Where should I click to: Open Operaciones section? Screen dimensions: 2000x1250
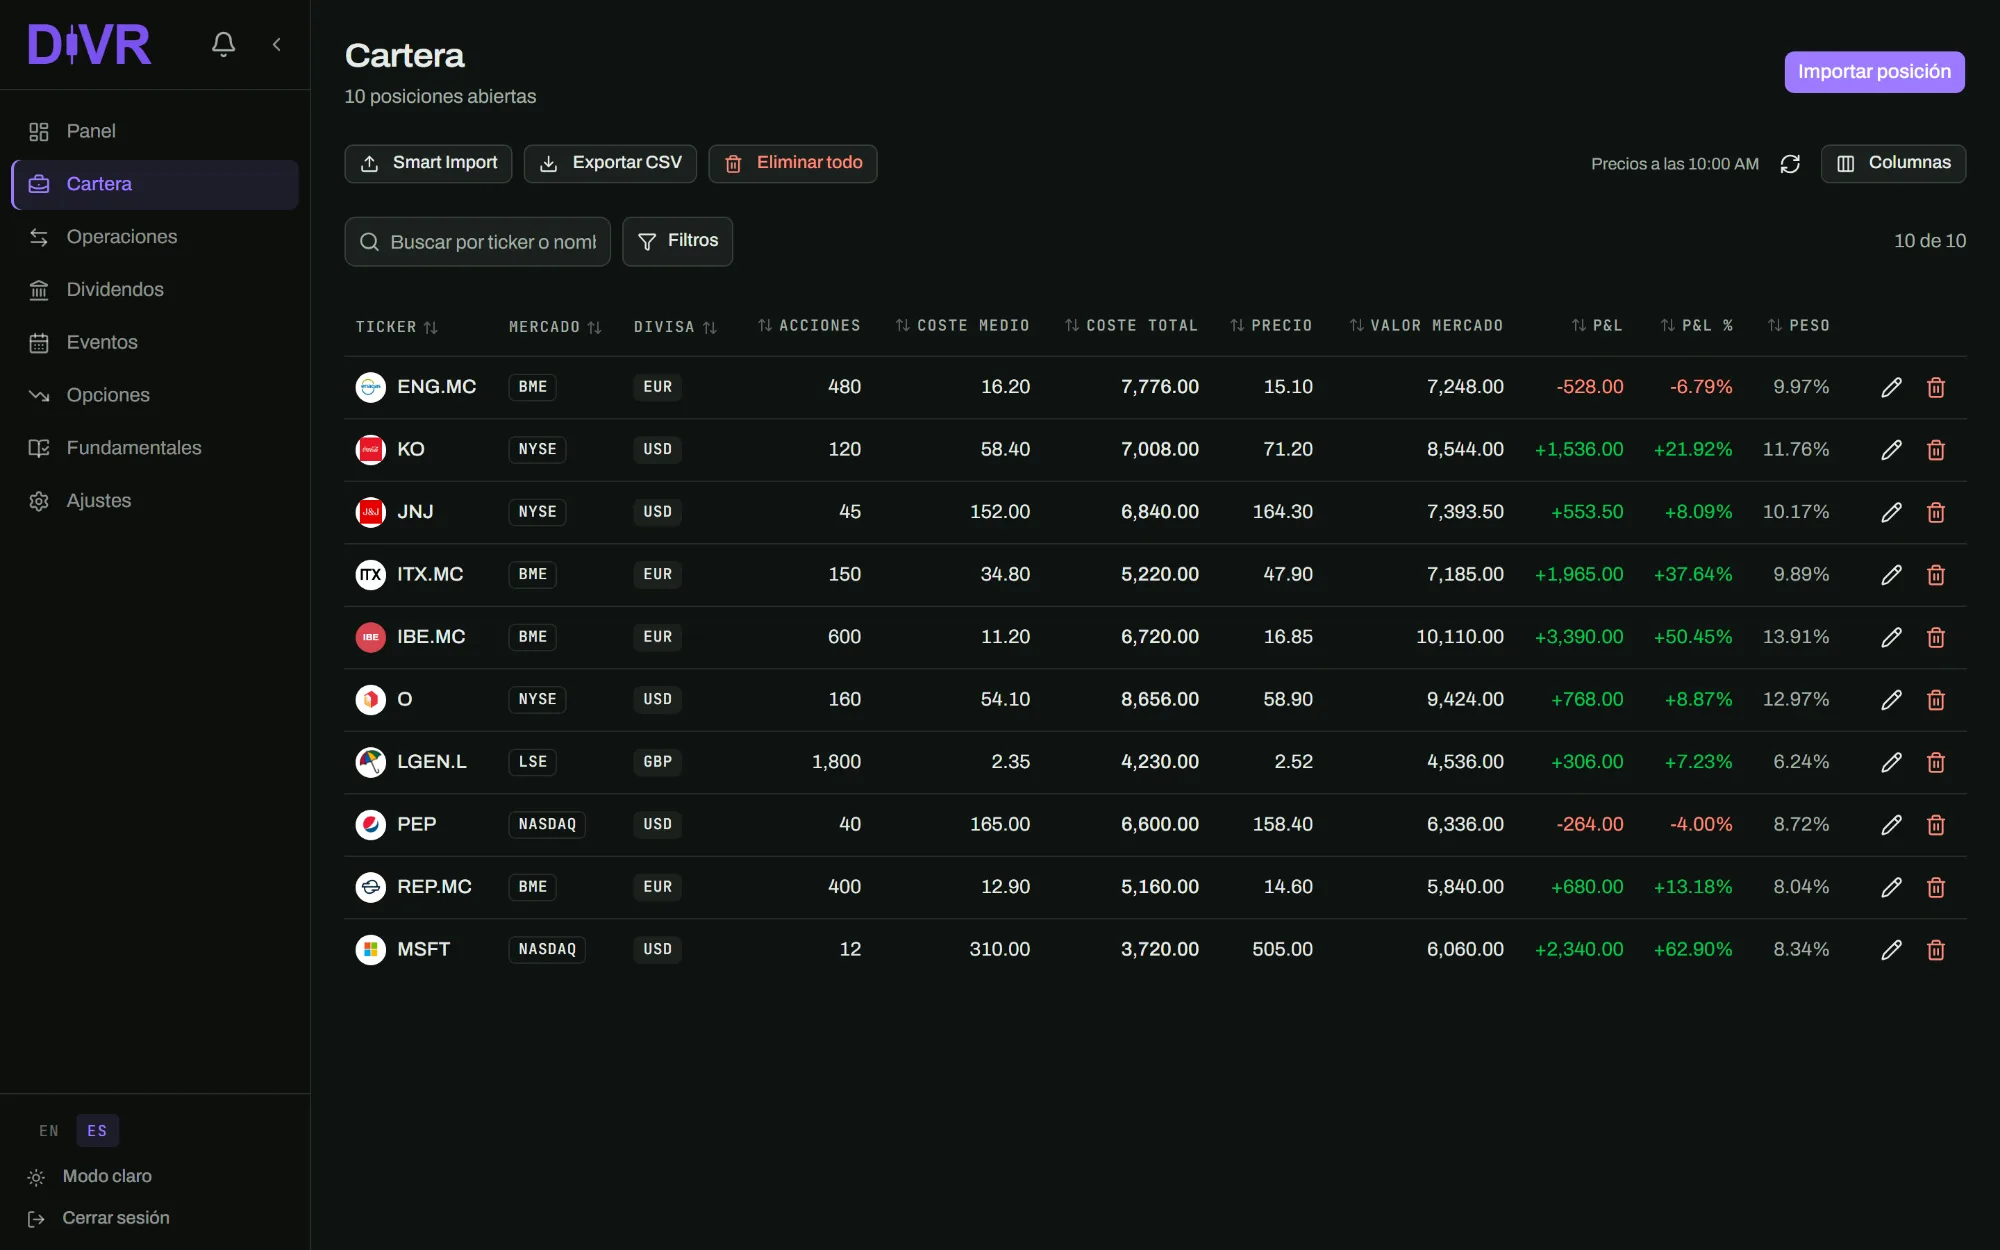click(155, 237)
